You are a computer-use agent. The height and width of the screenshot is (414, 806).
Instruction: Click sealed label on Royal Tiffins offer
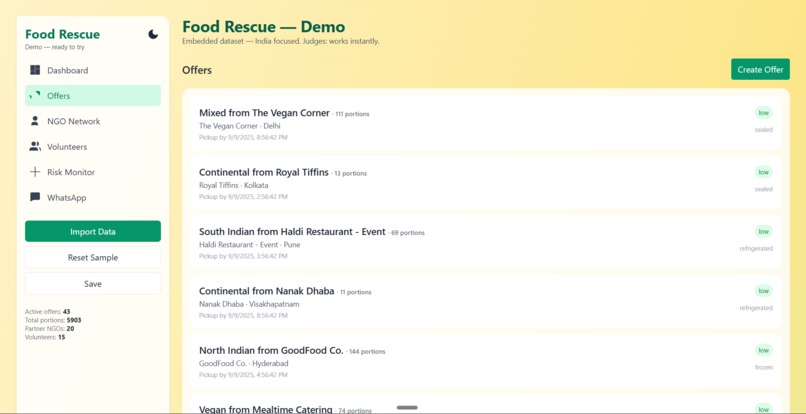click(x=763, y=189)
